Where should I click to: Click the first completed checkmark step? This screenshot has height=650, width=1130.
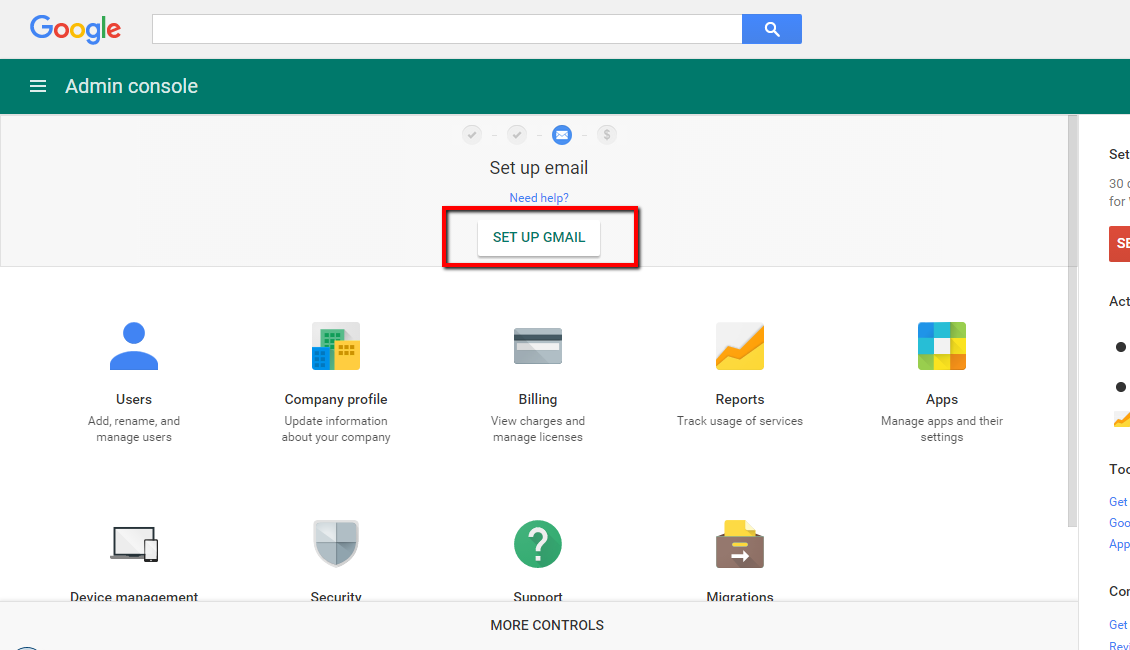pyautogui.click(x=472, y=134)
